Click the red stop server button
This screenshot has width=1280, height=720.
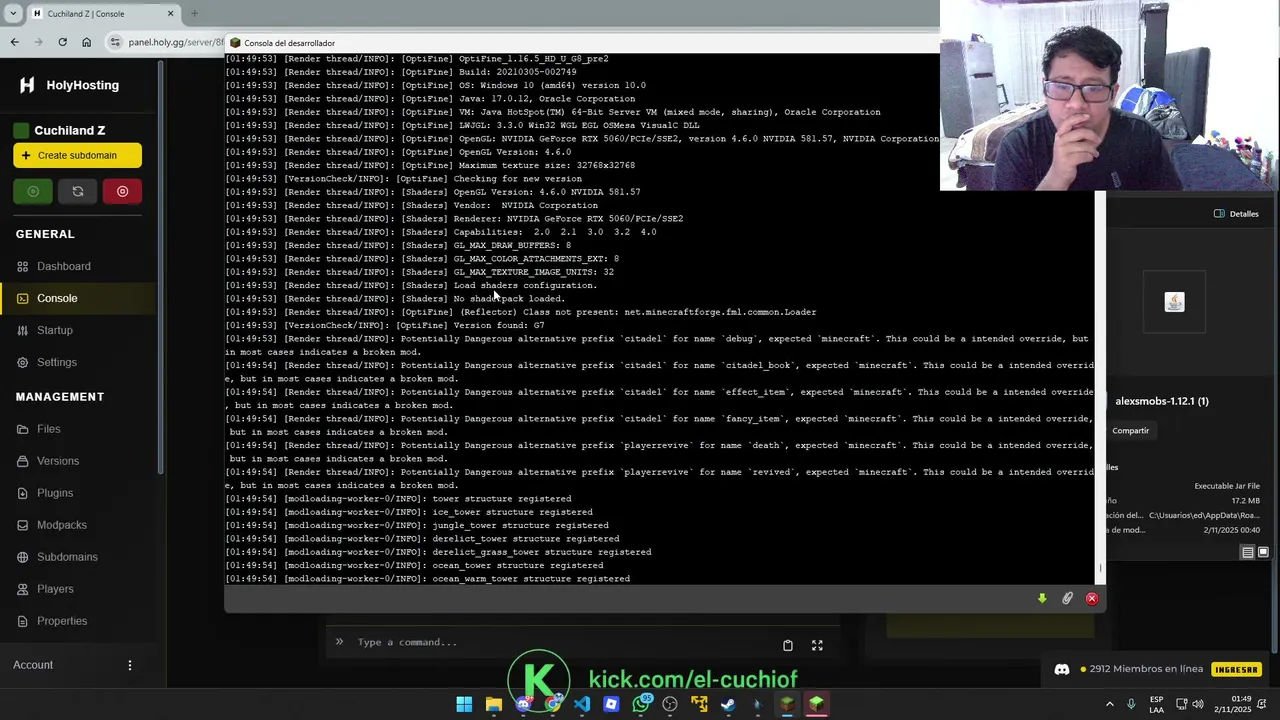tap(122, 191)
